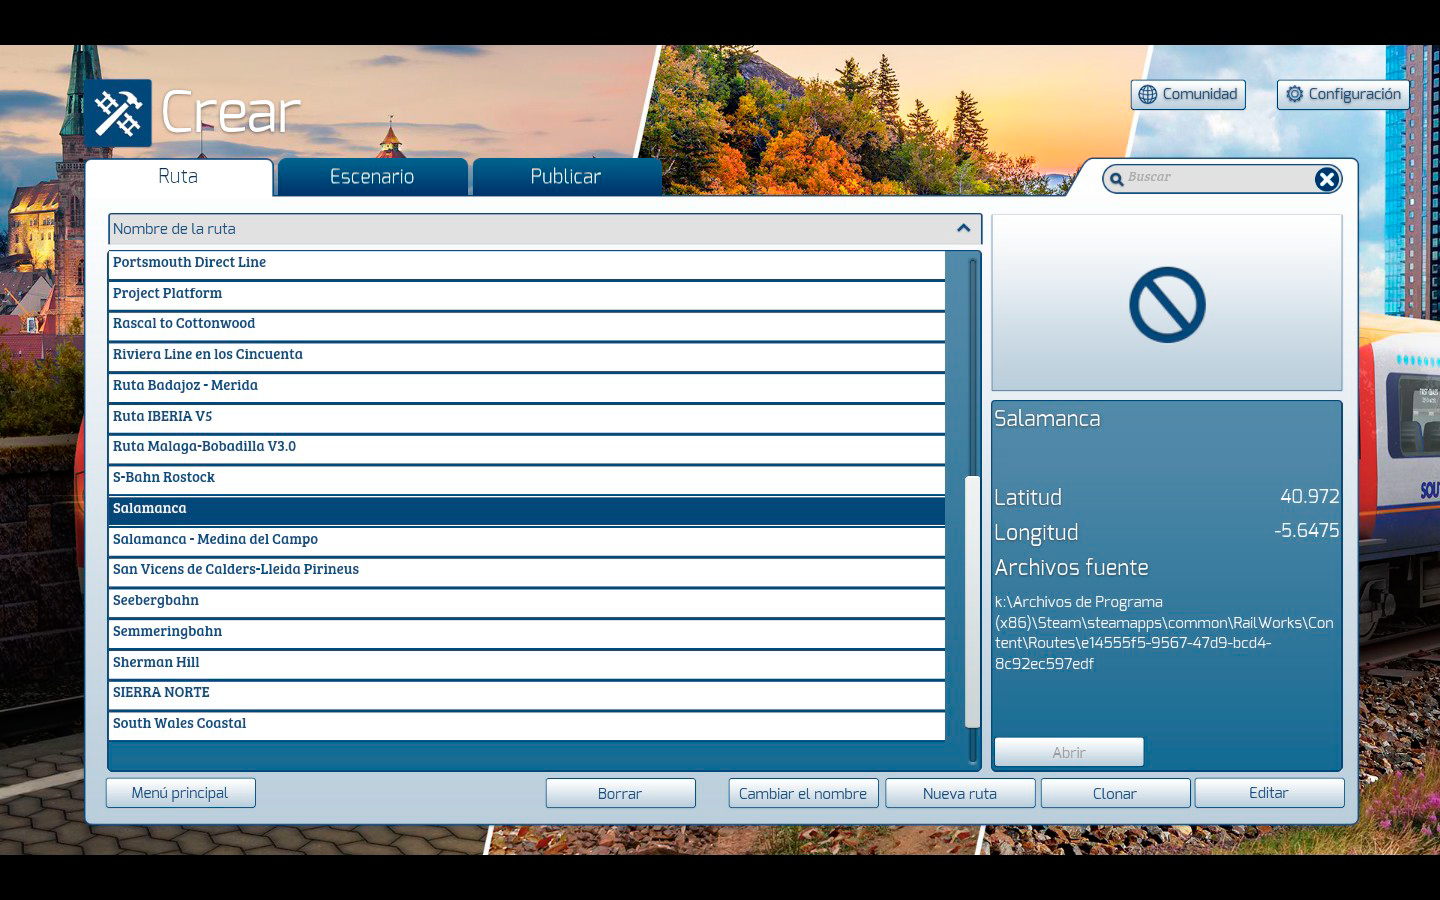Clear search with the X icon
This screenshot has height=900, width=1440.
pyautogui.click(x=1326, y=179)
